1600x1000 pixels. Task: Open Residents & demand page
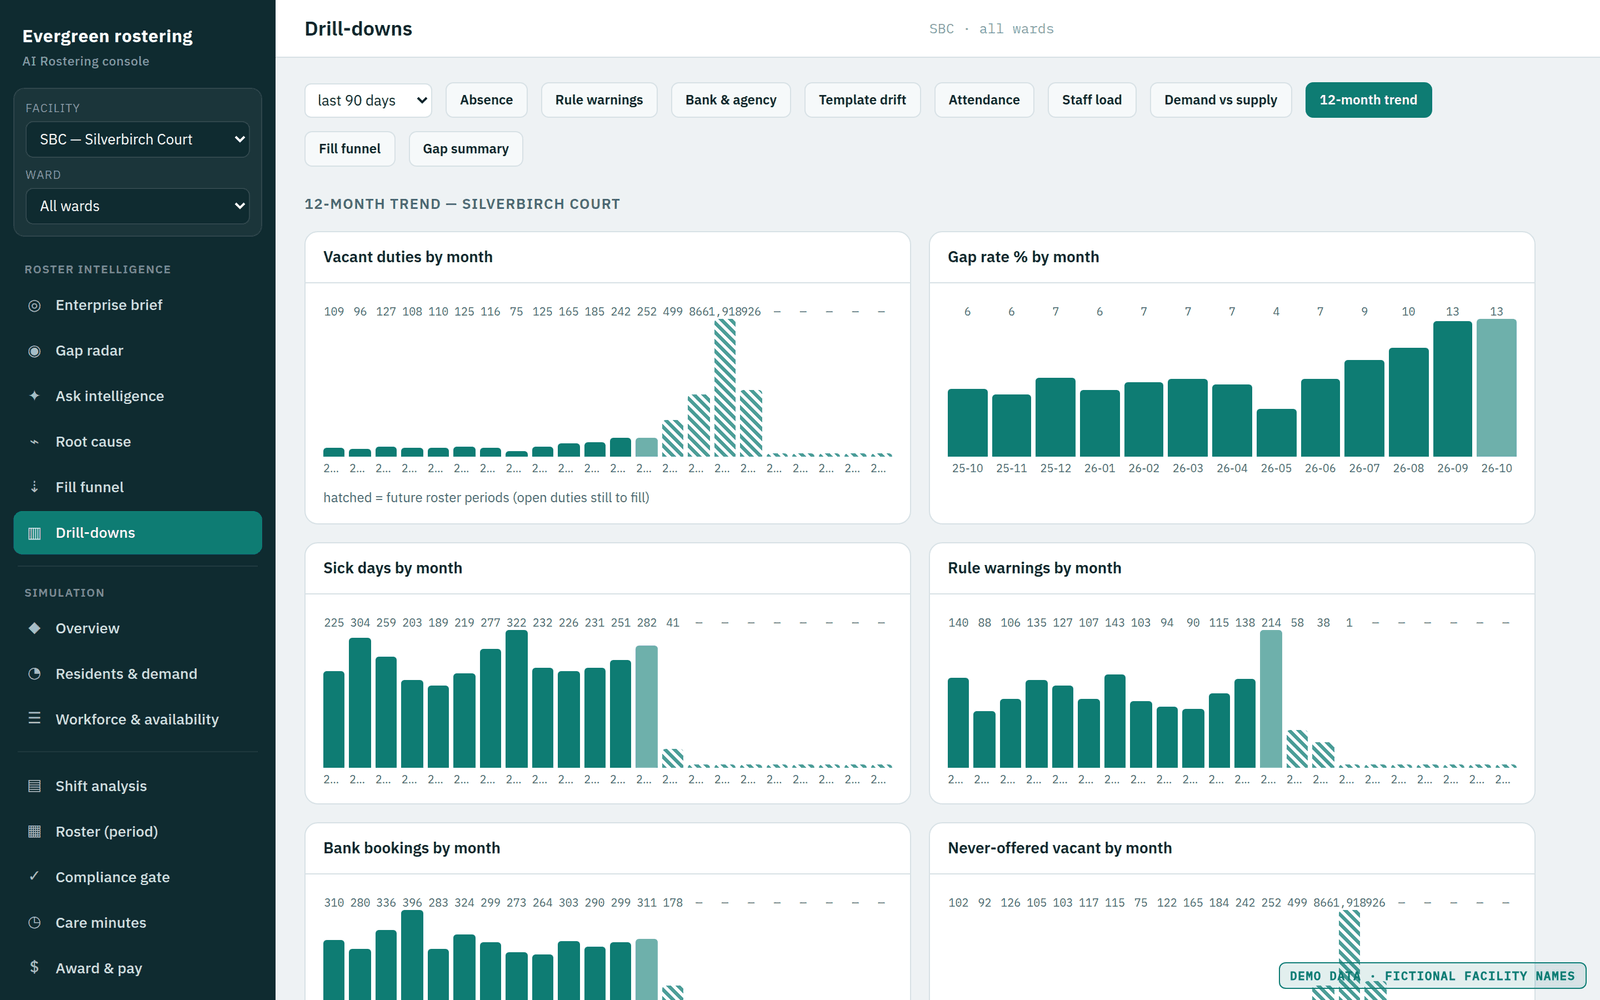[138, 674]
